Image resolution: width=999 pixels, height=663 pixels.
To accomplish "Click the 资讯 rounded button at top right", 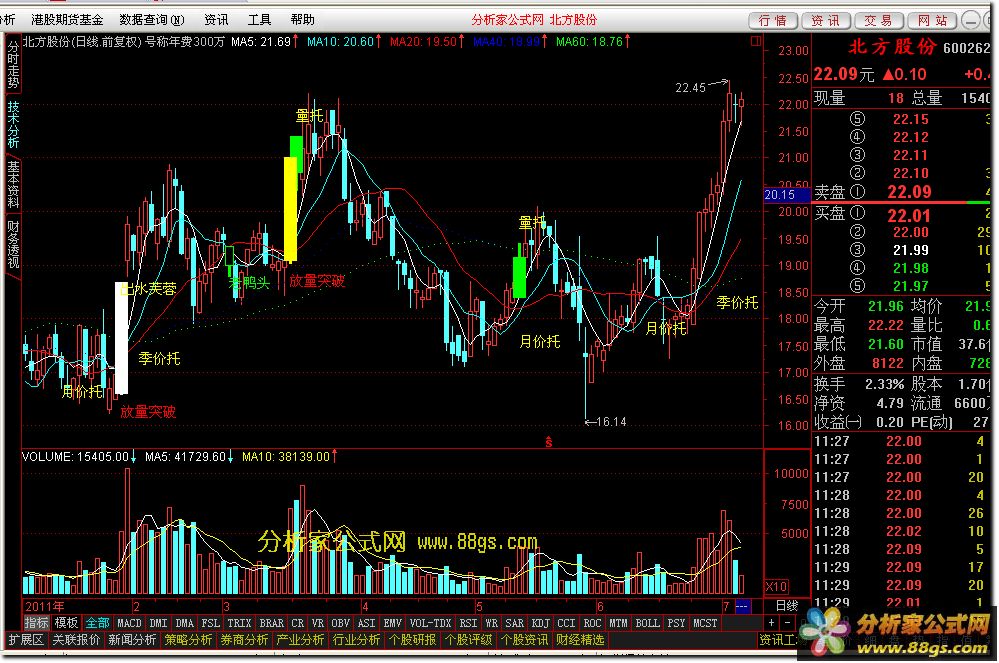I will click(826, 21).
